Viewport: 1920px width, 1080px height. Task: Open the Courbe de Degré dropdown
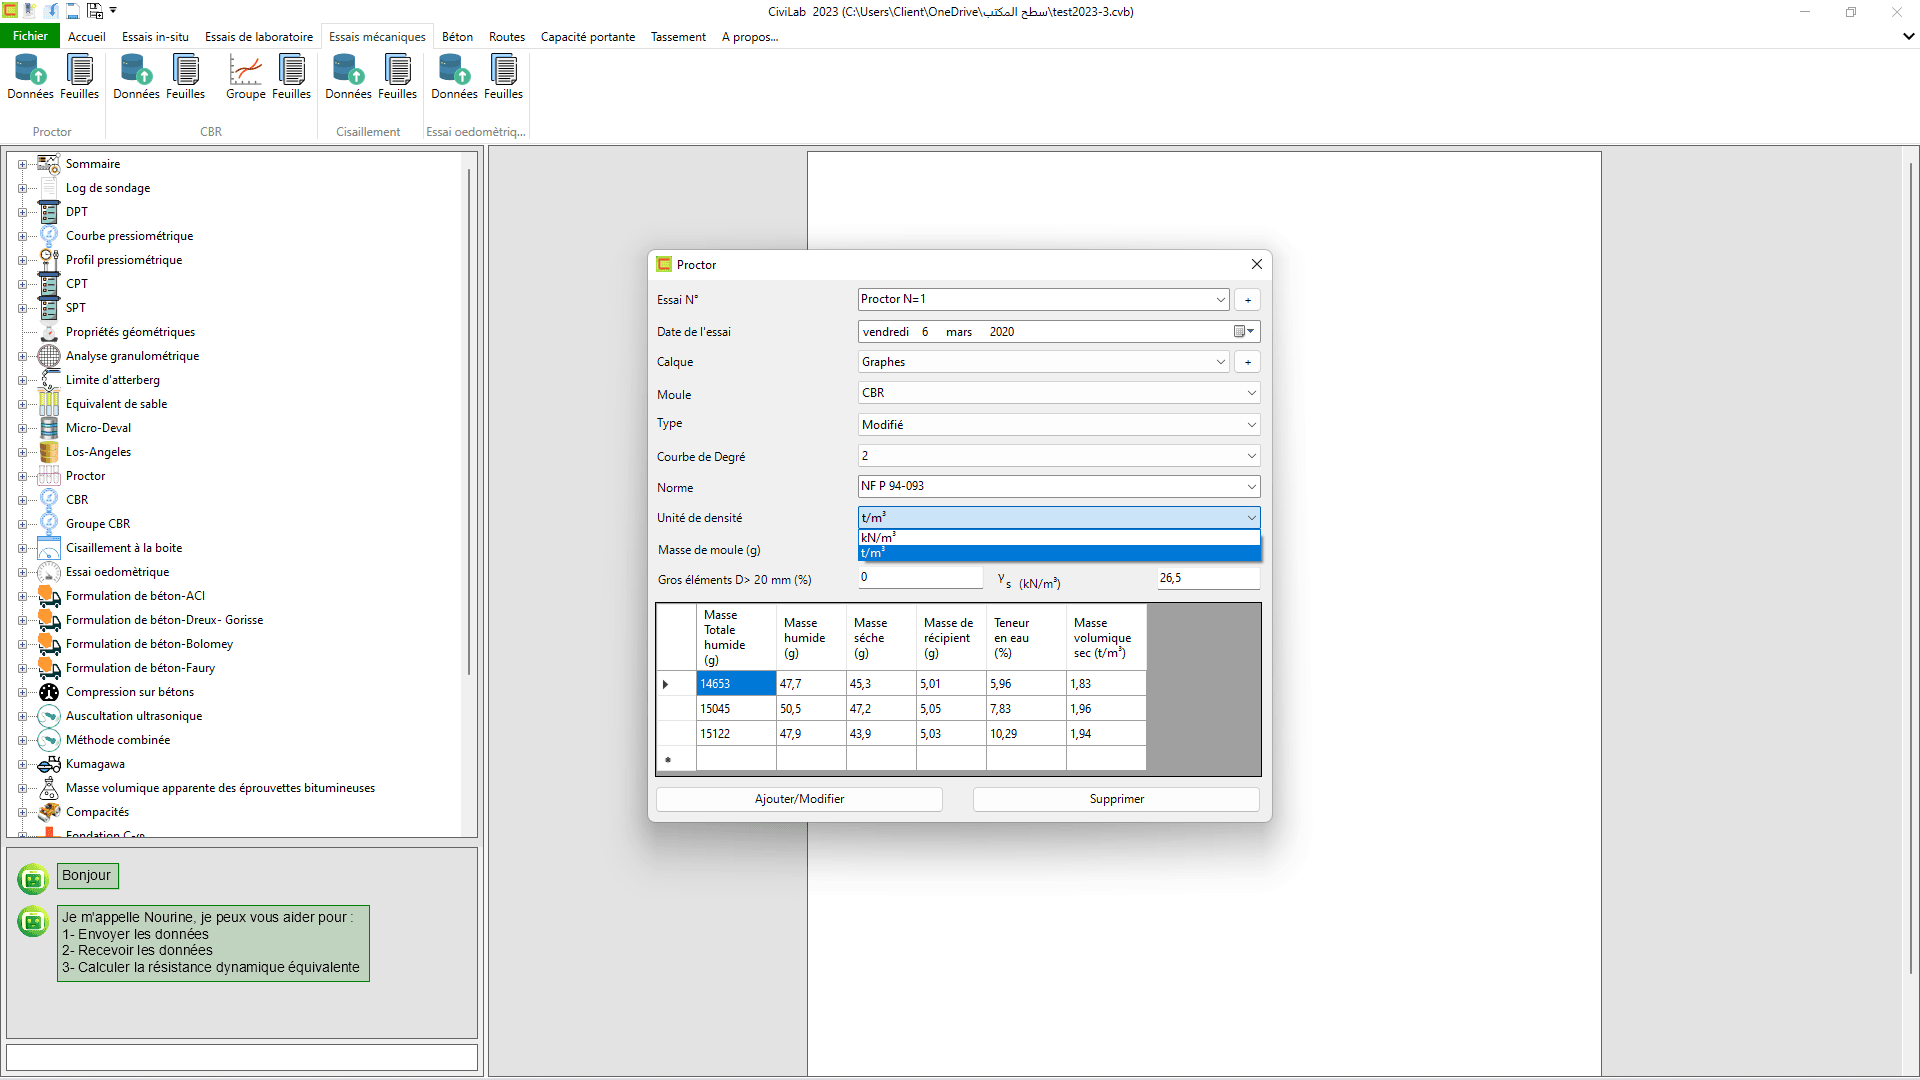pyautogui.click(x=1251, y=456)
